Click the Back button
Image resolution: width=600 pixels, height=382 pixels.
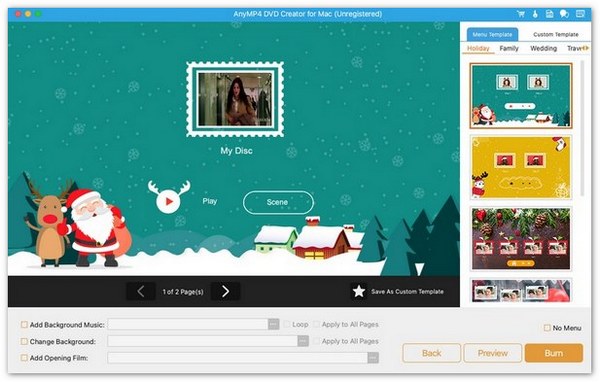[x=431, y=353]
